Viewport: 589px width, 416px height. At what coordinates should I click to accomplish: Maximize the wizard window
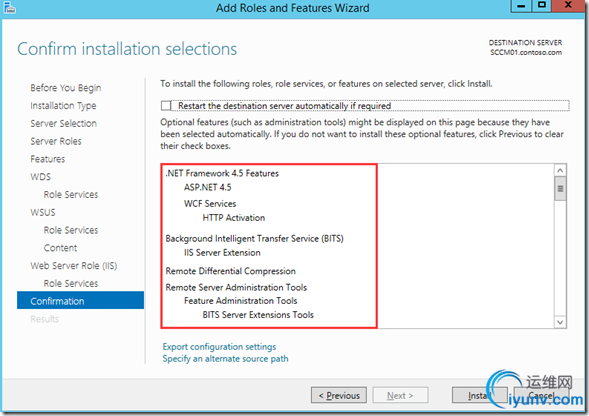click(x=542, y=5)
